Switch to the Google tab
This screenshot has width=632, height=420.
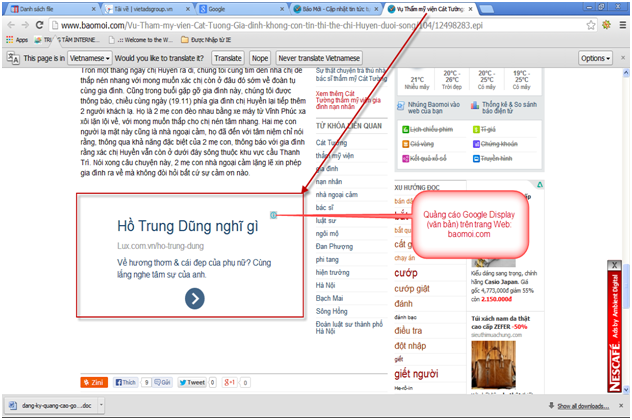point(241,9)
